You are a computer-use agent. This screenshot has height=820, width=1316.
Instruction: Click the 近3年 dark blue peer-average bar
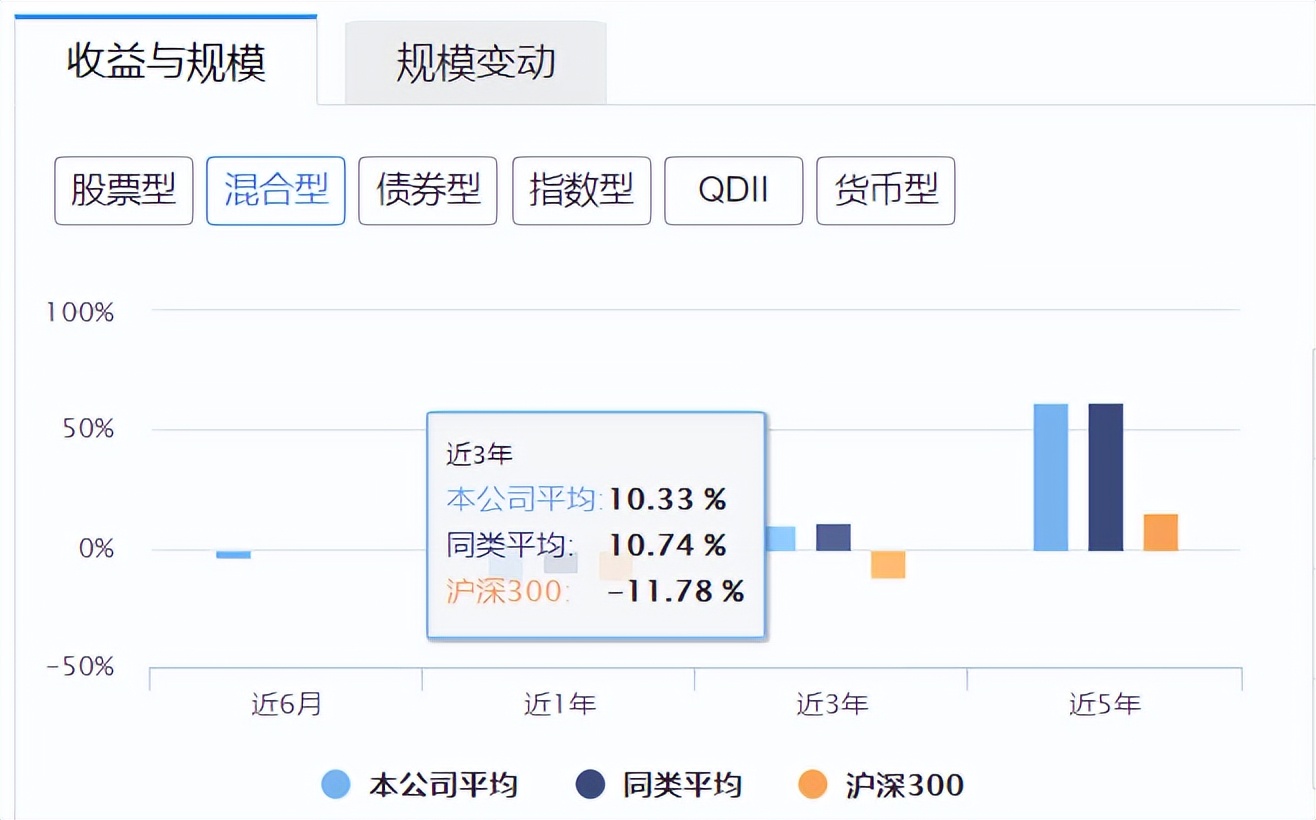click(x=833, y=537)
